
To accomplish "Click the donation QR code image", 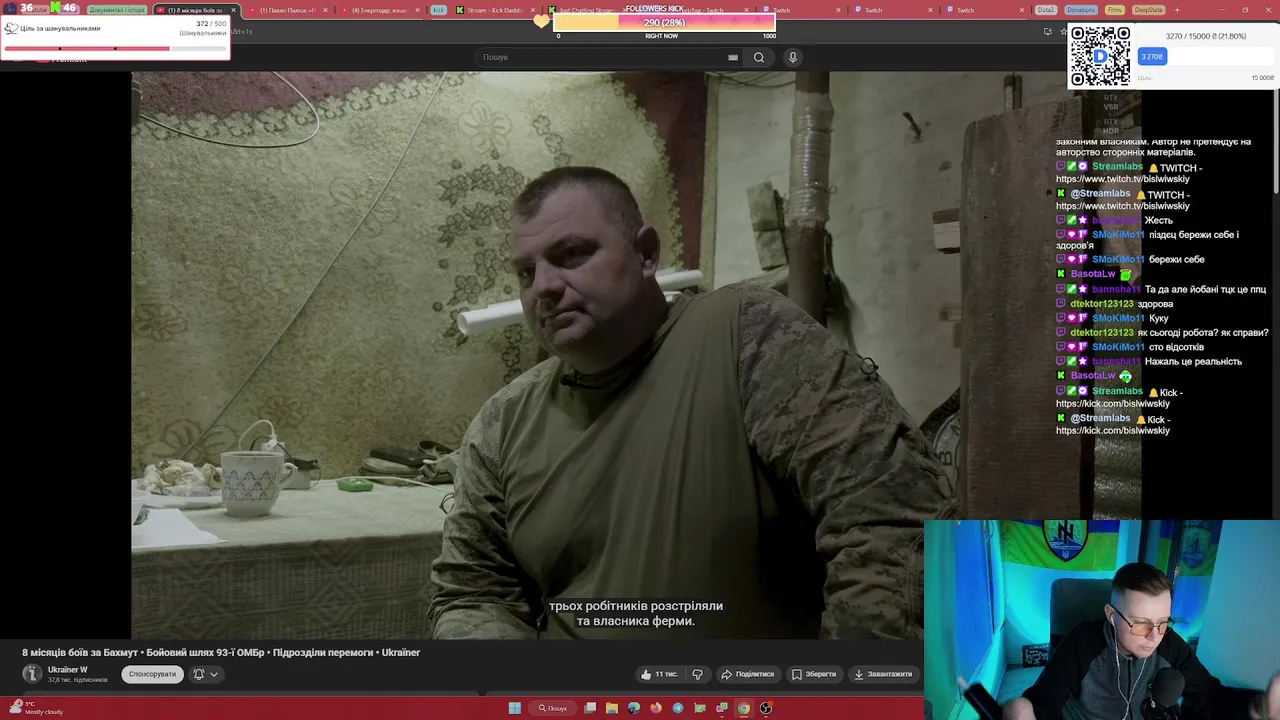I will pos(1100,56).
